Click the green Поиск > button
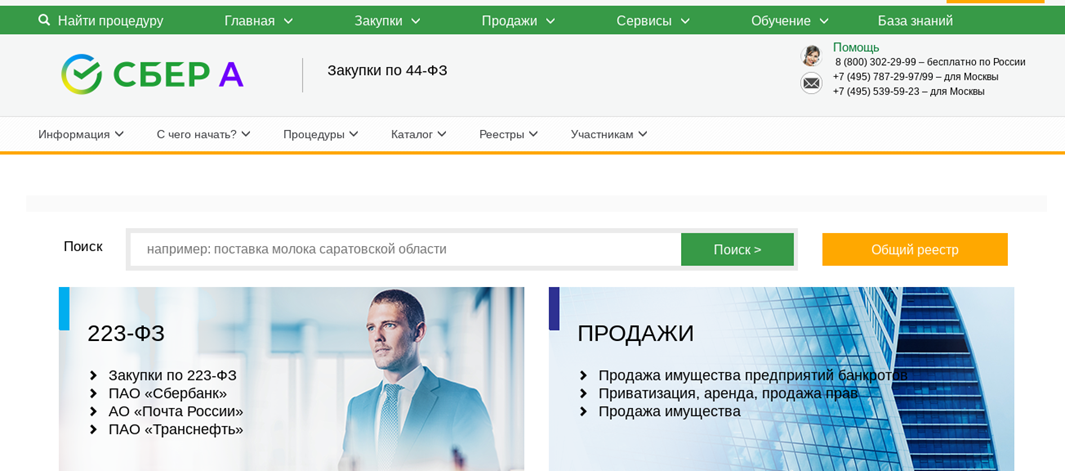The width and height of the screenshot is (1065, 471). click(x=737, y=249)
